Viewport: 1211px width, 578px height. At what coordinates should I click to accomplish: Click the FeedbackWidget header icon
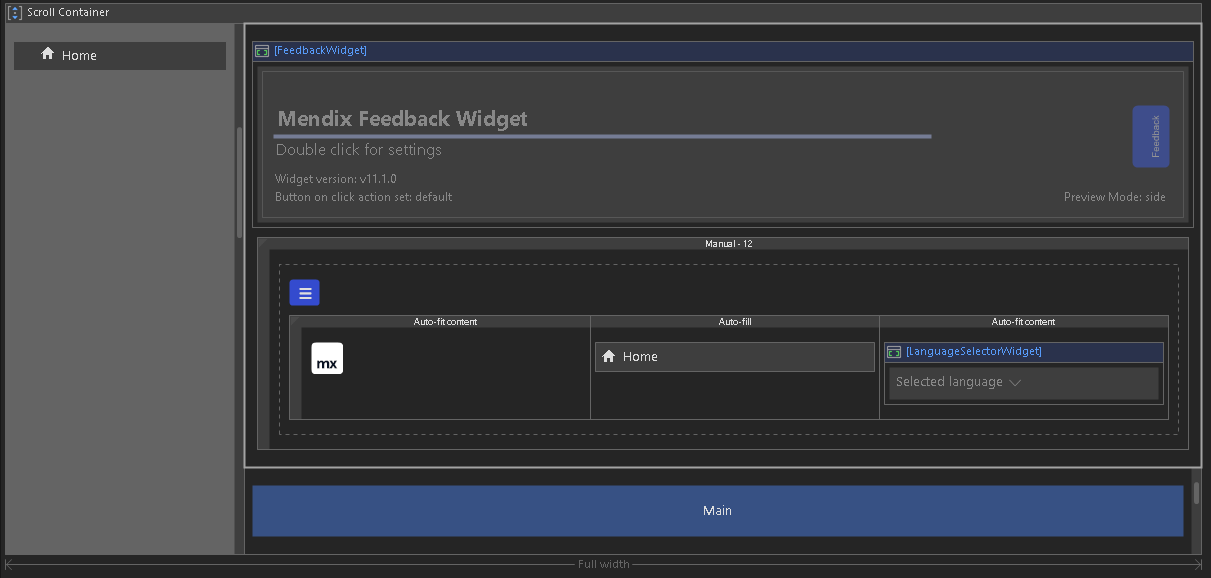(x=262, y=50)
